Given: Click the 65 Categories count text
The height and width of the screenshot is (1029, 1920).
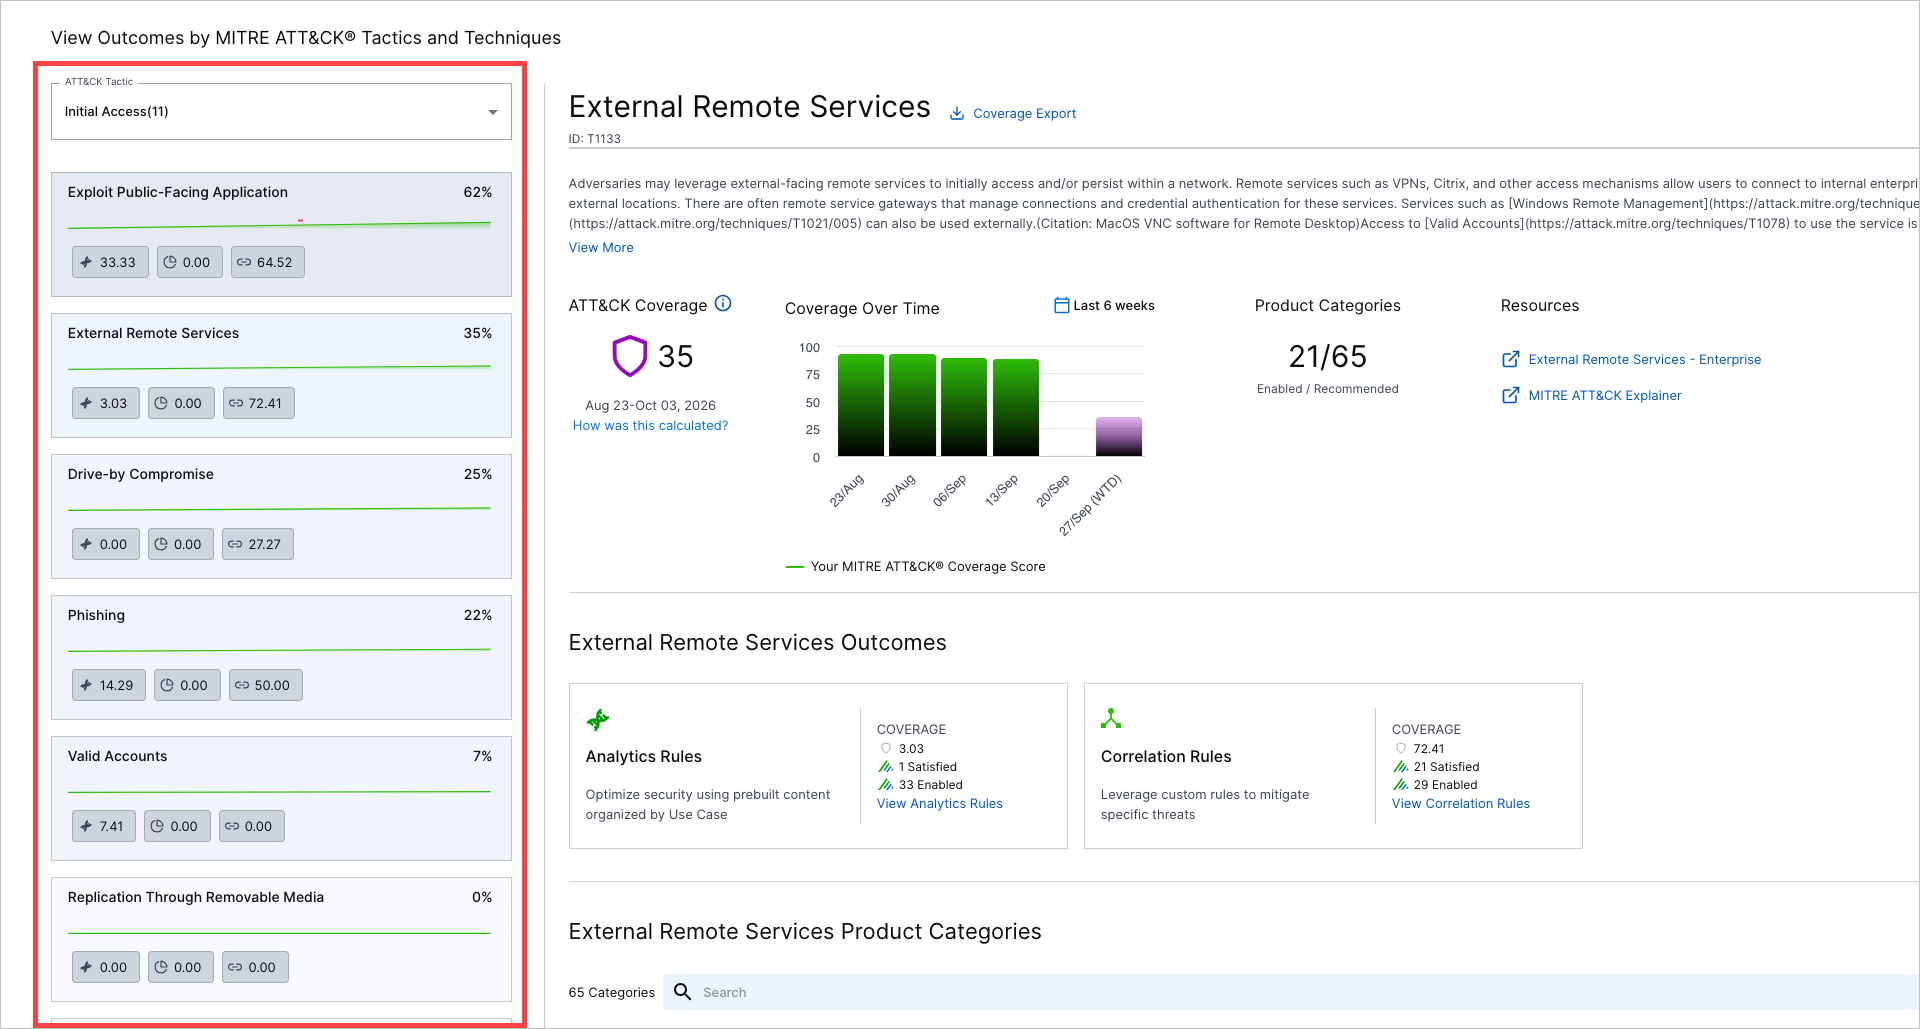Looking at the screenshot, I should [x=611, y=992].
